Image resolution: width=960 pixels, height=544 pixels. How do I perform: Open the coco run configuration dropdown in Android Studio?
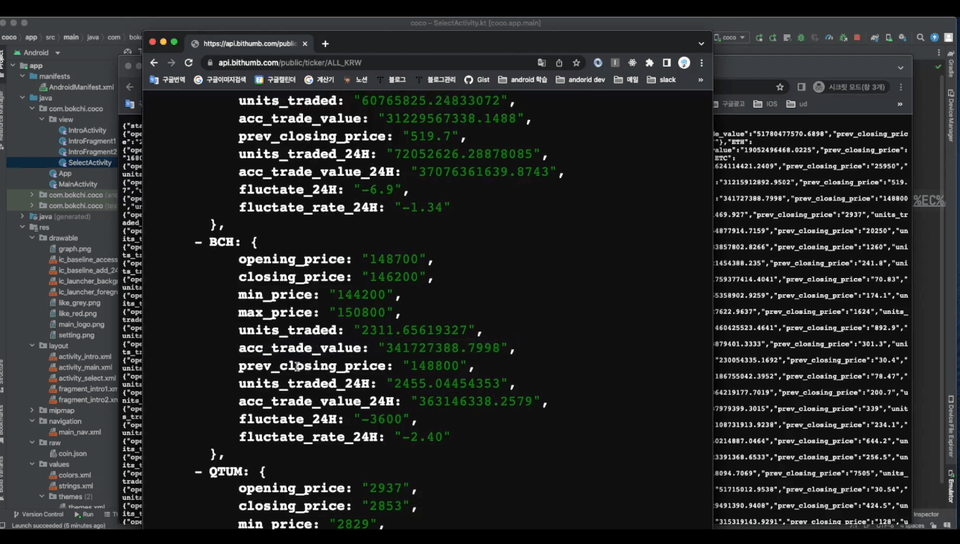point(730,37)
